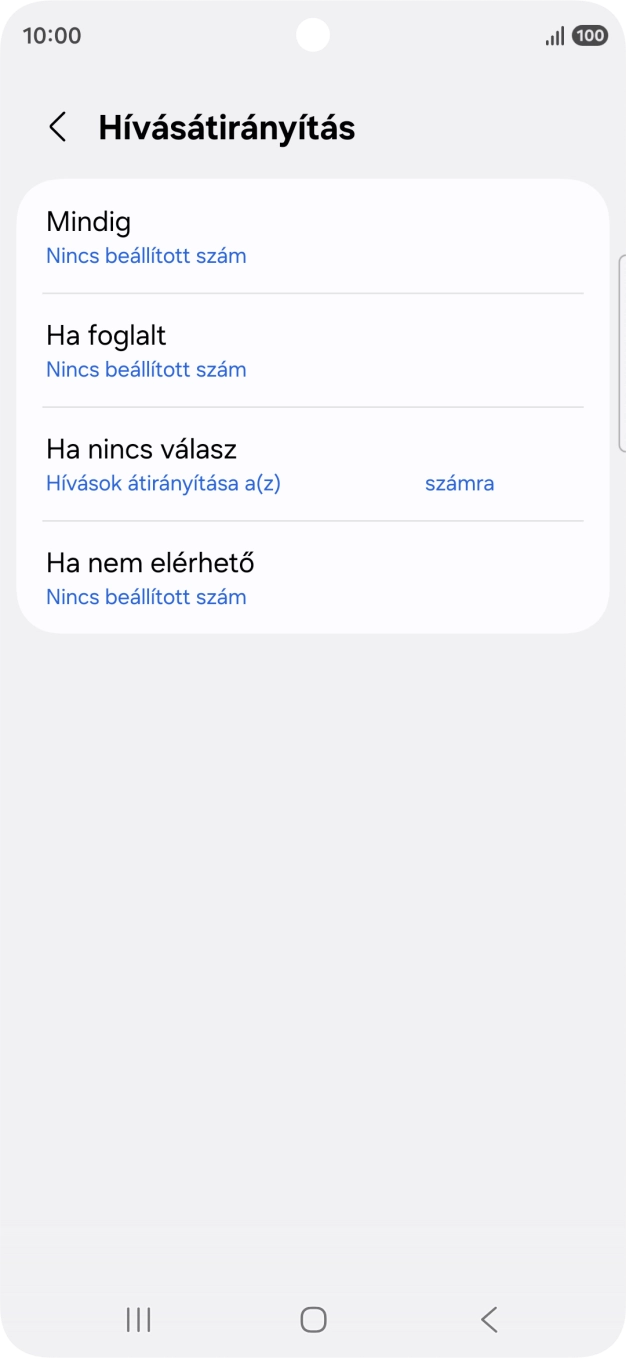Tap Nincs beállított szám under Ha nem elérhető
Image resolution: width=626 pixels, height=1358 pixels.
tap(145, 597)
